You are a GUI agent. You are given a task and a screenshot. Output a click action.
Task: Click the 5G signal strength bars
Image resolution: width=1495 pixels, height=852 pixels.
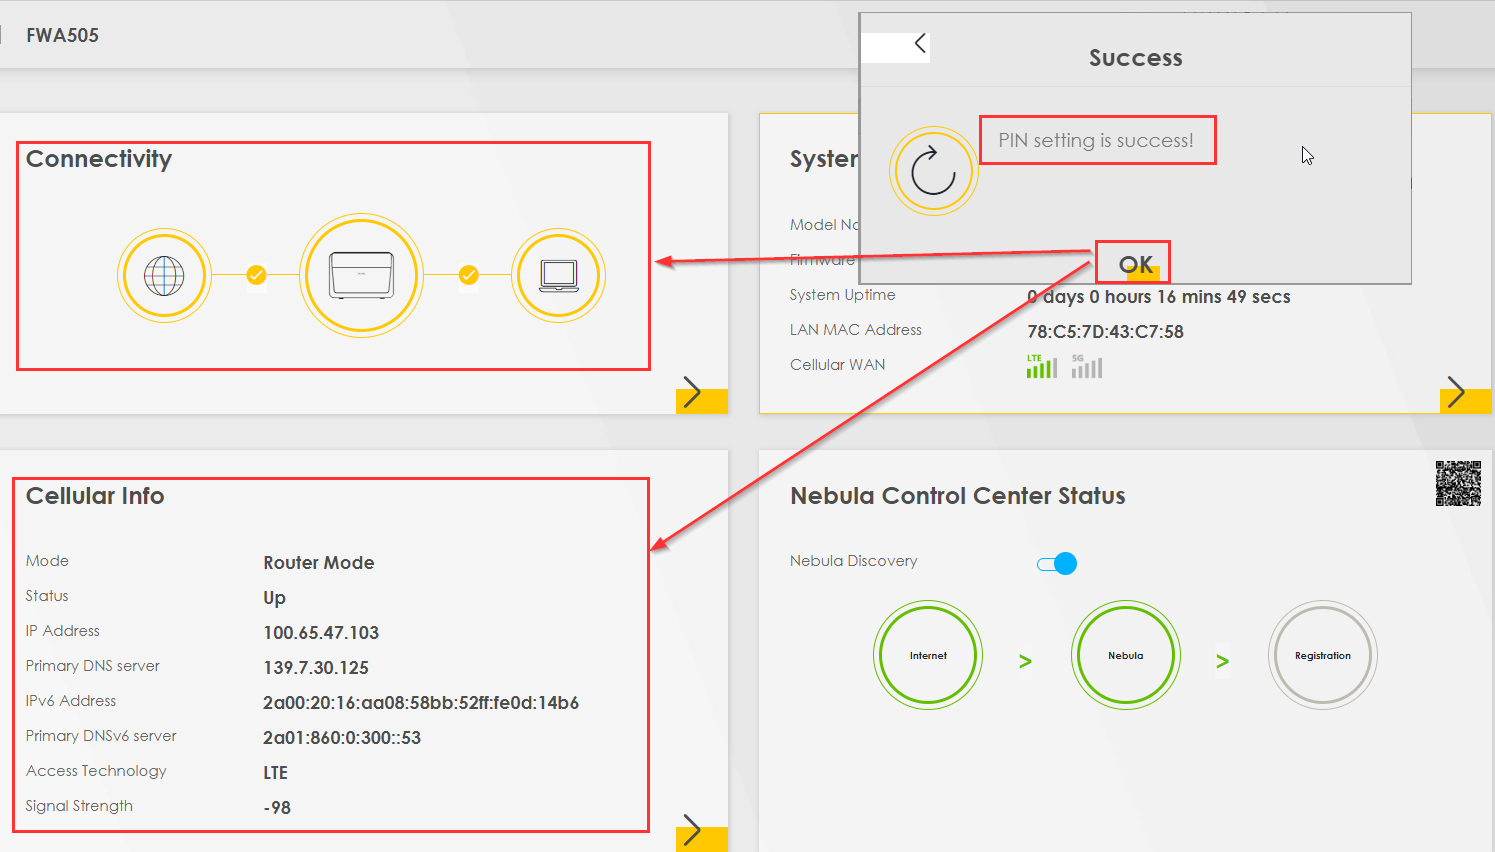[x=1087, y=367]
